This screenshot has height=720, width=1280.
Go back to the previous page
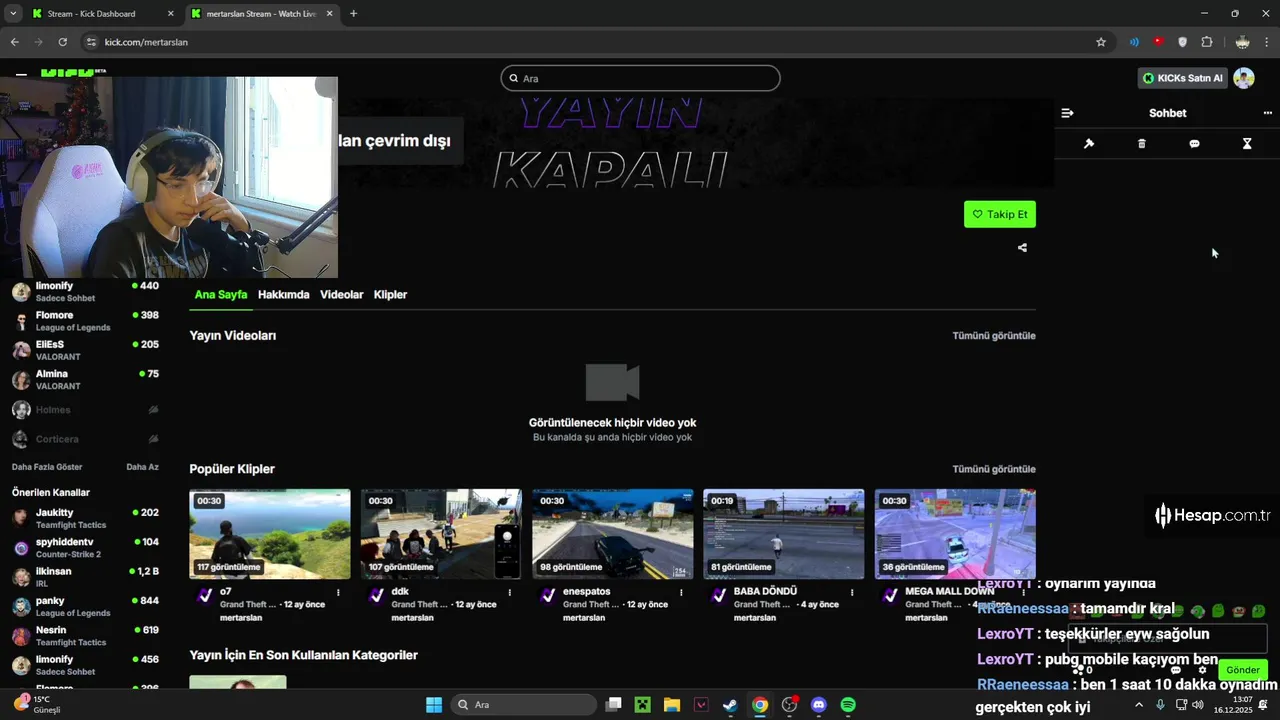point(14,42)
